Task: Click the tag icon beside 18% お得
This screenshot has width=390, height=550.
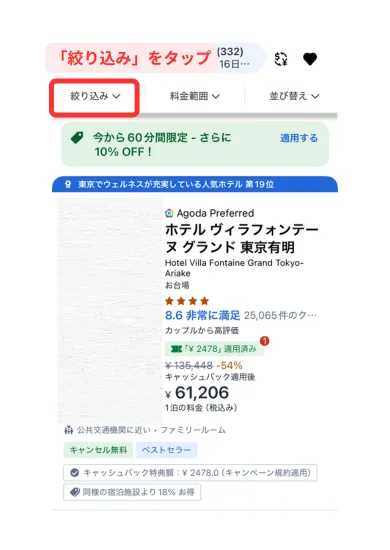Action: (74, 492)
